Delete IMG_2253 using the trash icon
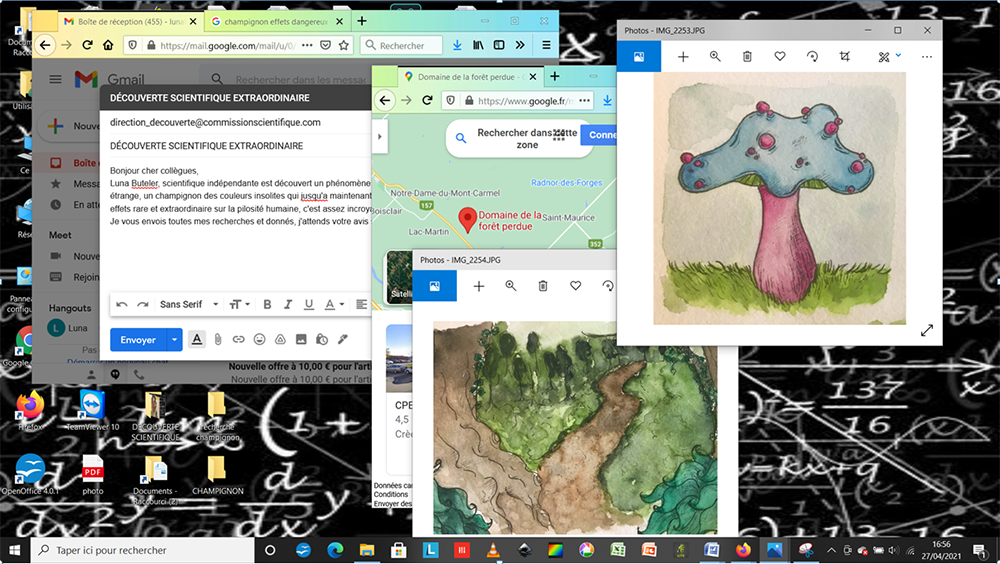1000x564 pixels. [747, 57]
